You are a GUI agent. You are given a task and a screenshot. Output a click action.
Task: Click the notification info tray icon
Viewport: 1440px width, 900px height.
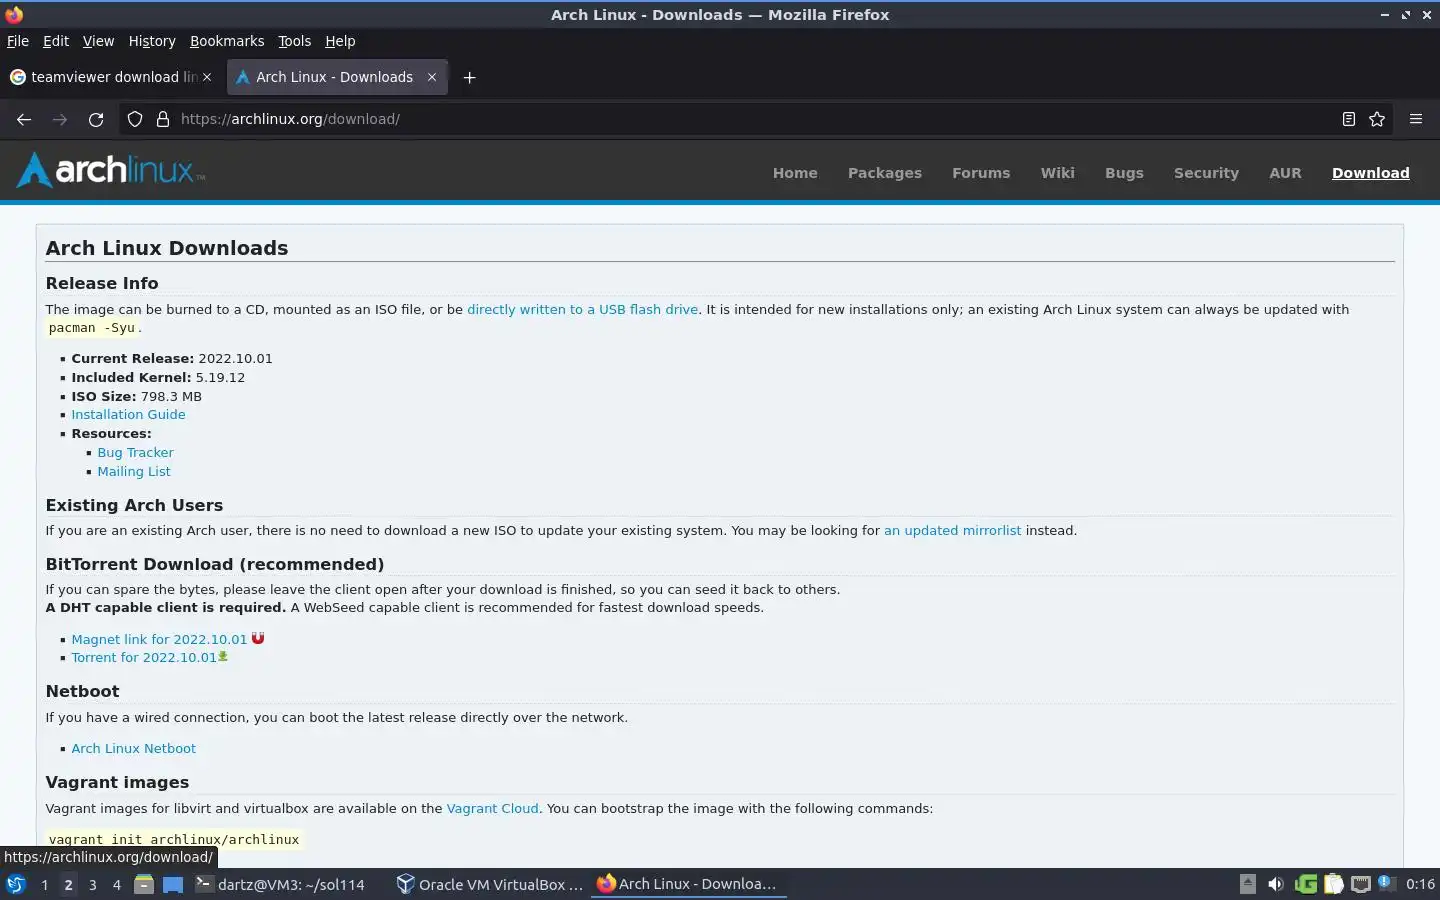[1386, 883]
